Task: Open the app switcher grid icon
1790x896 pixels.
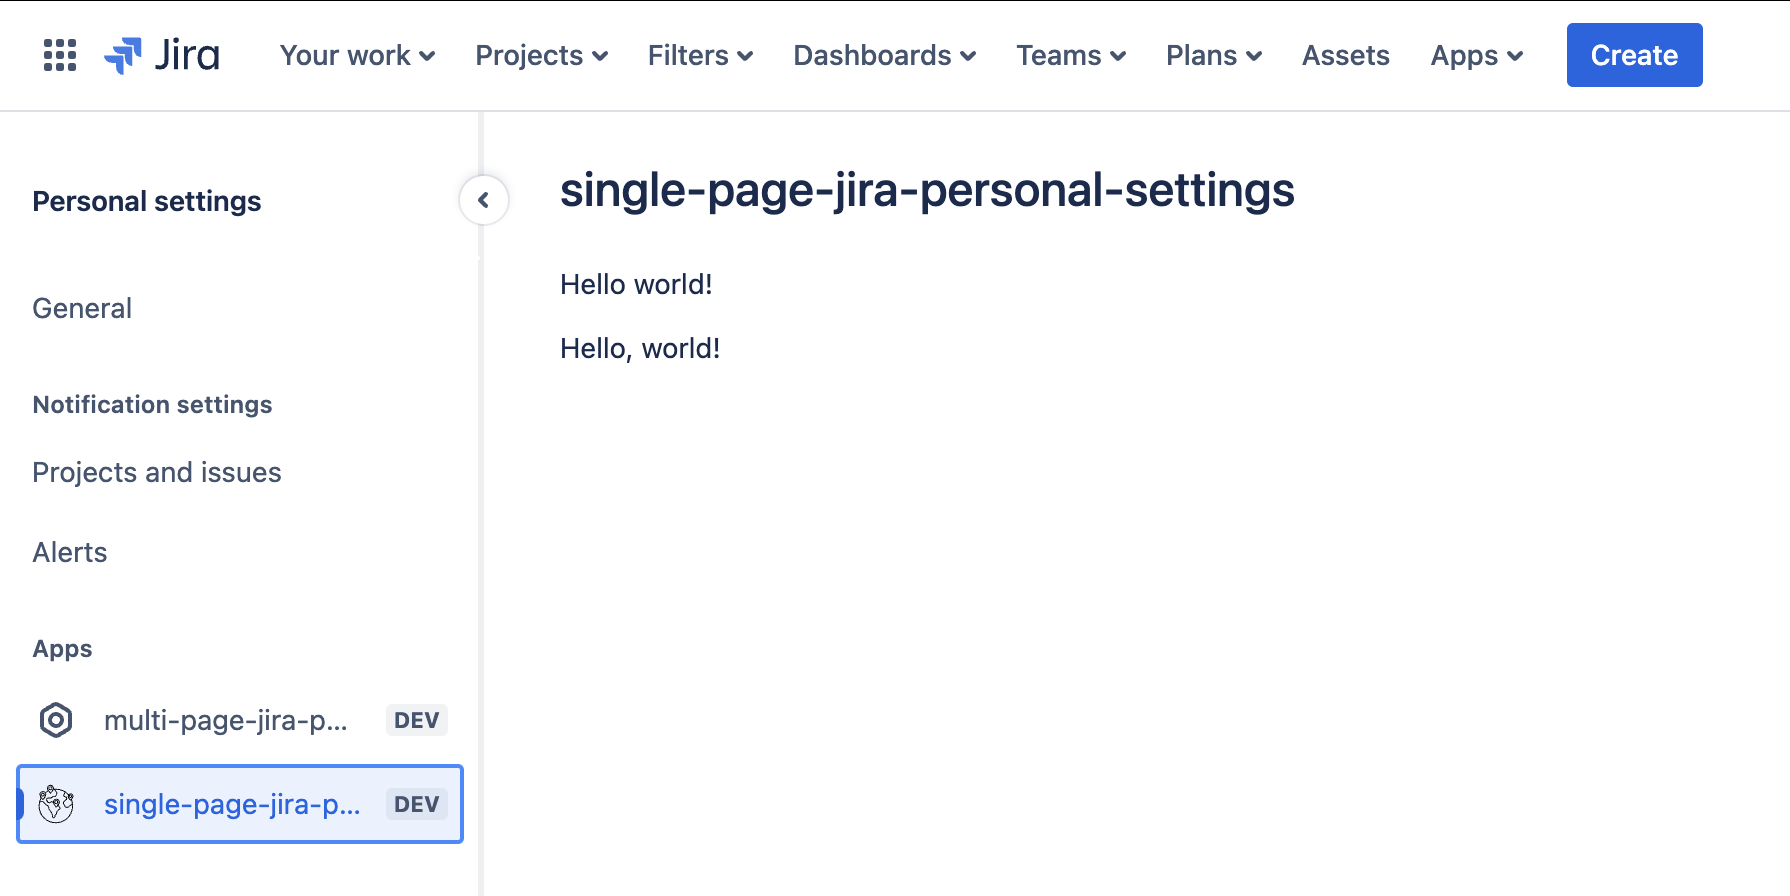Action: 60,55
